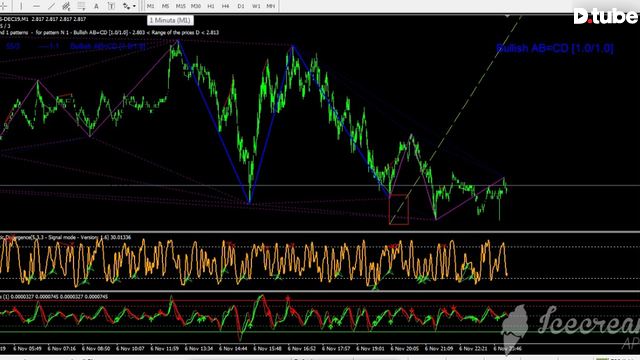Switch chart to M1 timeframe
640x360 pixels.
[151, 6]
